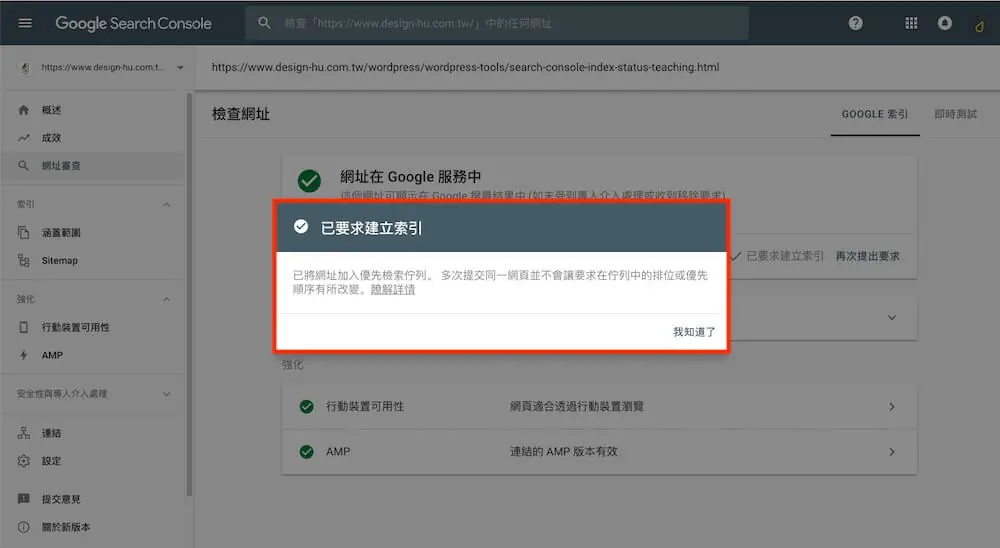Click the 檢查網址 heading
This screenshot has height=548, width=1000.
point(241,114)
